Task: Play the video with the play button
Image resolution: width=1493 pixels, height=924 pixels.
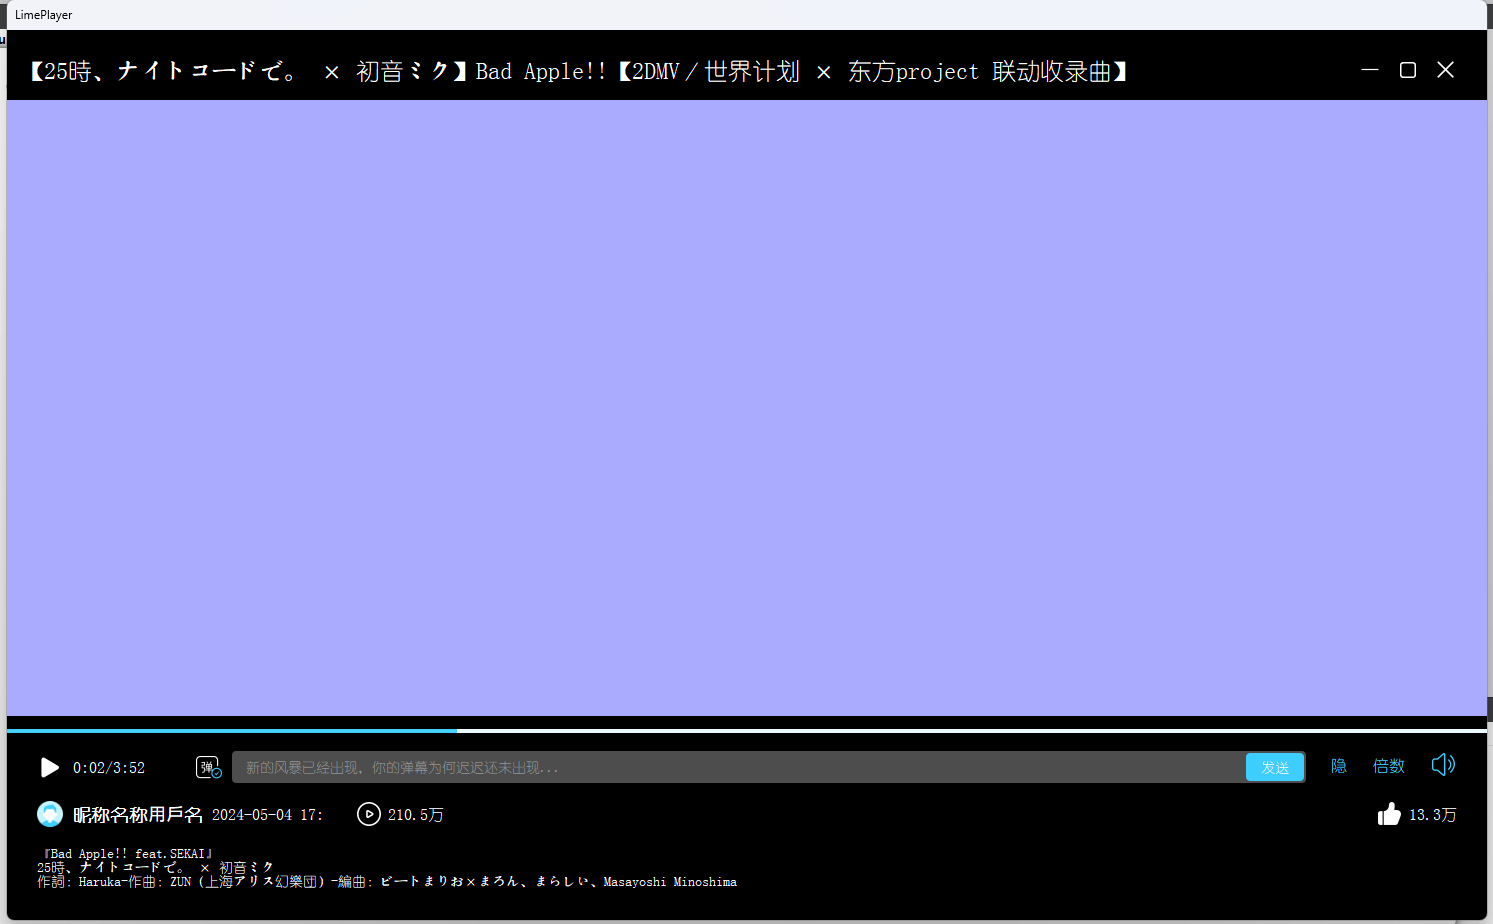Action: 49,767
